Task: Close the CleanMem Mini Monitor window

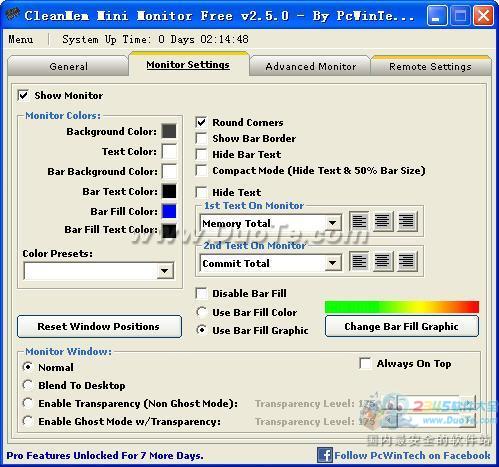Action: (x=483, y=15)
